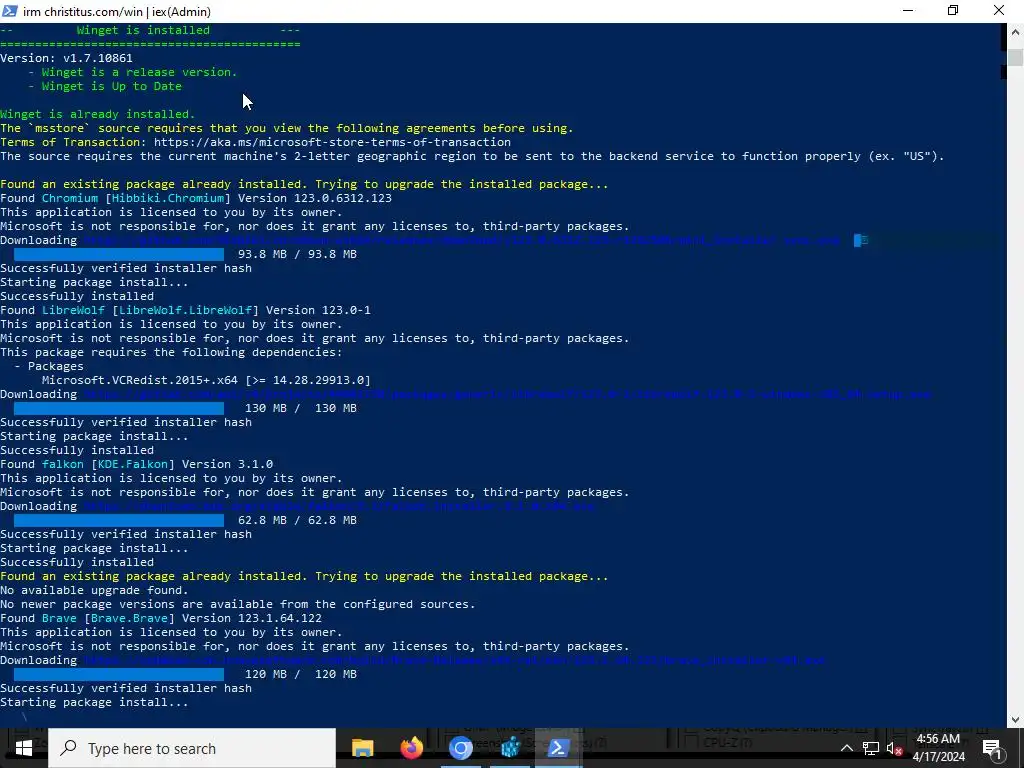Open the Windows Start menu
The image size is (1024, 768).
[24, 748]
